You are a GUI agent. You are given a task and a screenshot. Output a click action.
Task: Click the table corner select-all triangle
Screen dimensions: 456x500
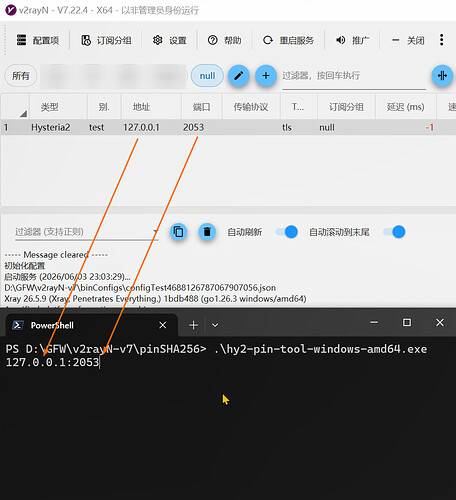(x=23, y=114)
